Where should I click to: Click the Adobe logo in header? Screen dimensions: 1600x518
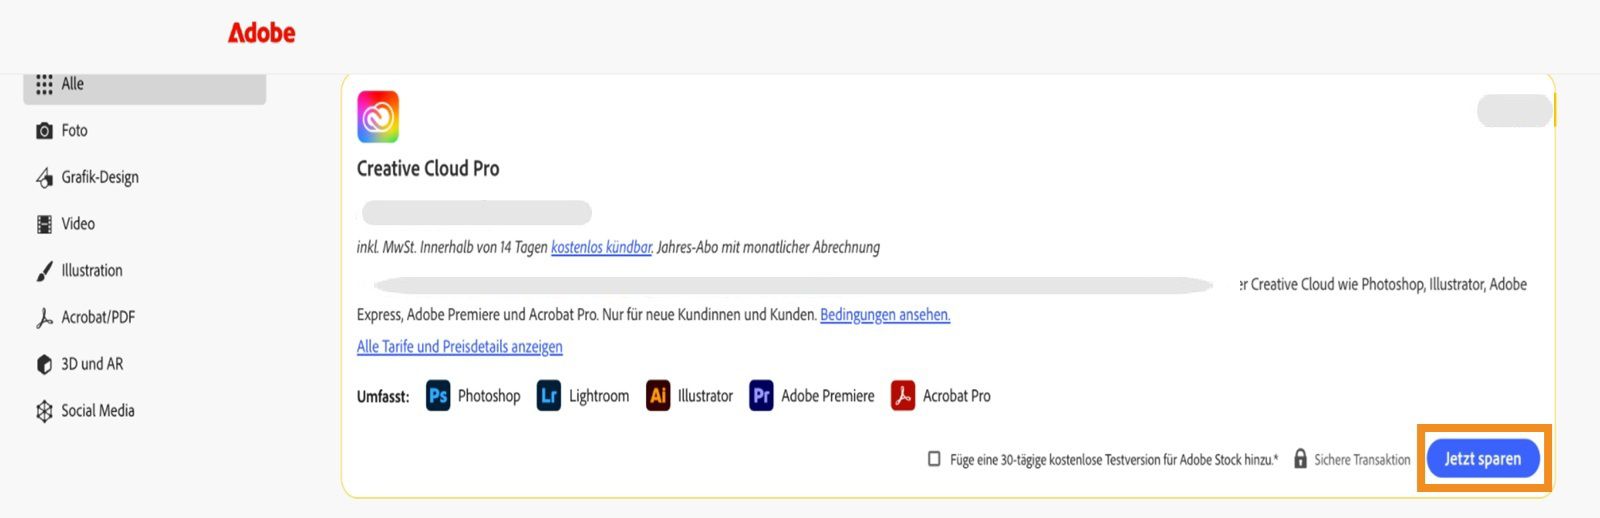point(261,33)
